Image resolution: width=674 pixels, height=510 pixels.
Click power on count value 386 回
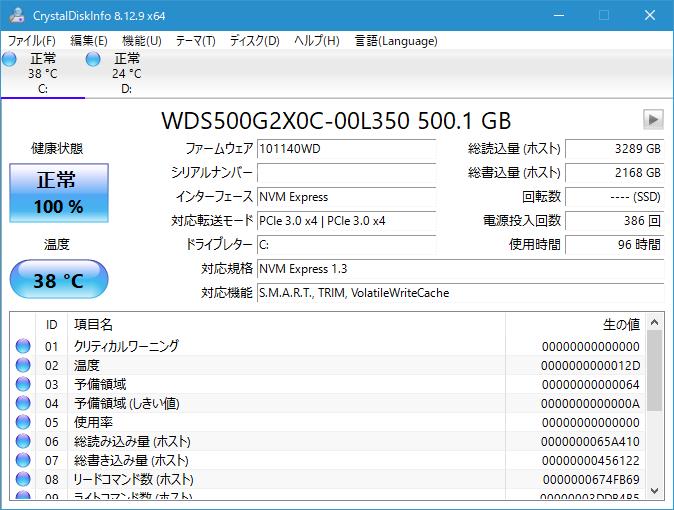tap(615, 221)
